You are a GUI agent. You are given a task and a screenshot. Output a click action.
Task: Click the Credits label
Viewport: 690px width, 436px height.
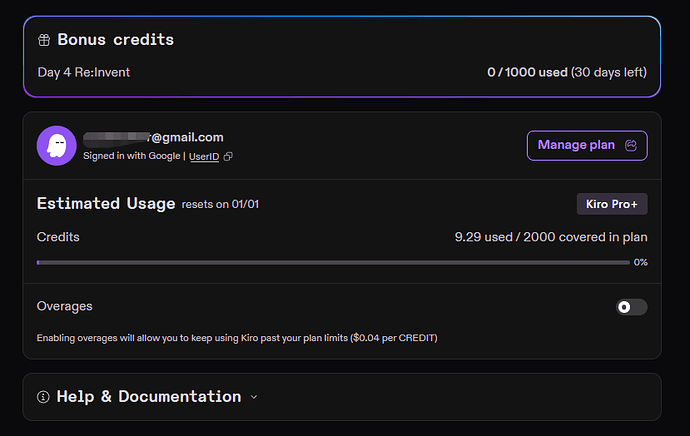(58, 237)
